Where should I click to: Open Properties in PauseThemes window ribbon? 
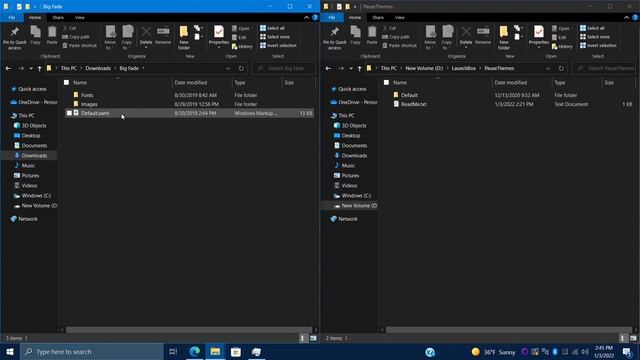tap(539, 36)
